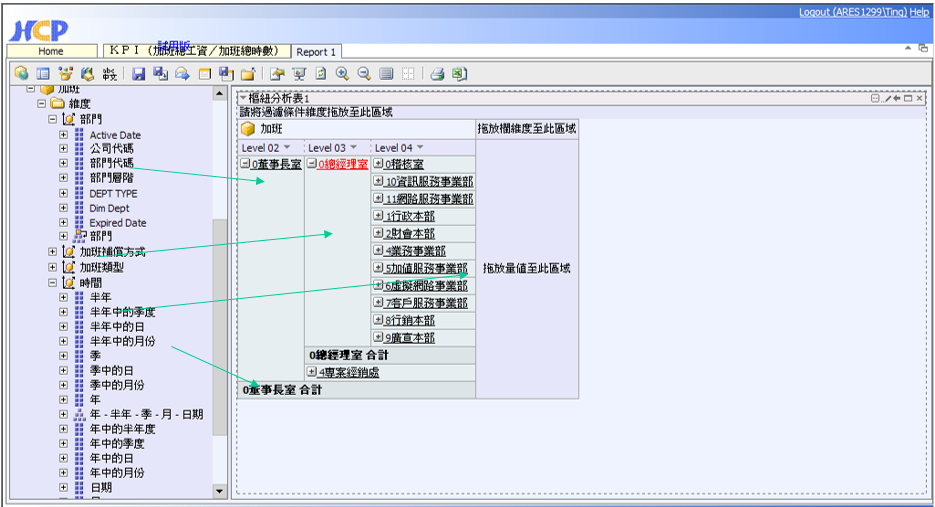Collapse the 時間 dimension node
This screenshot has height=507, width=935.
(x=53, y=283)
